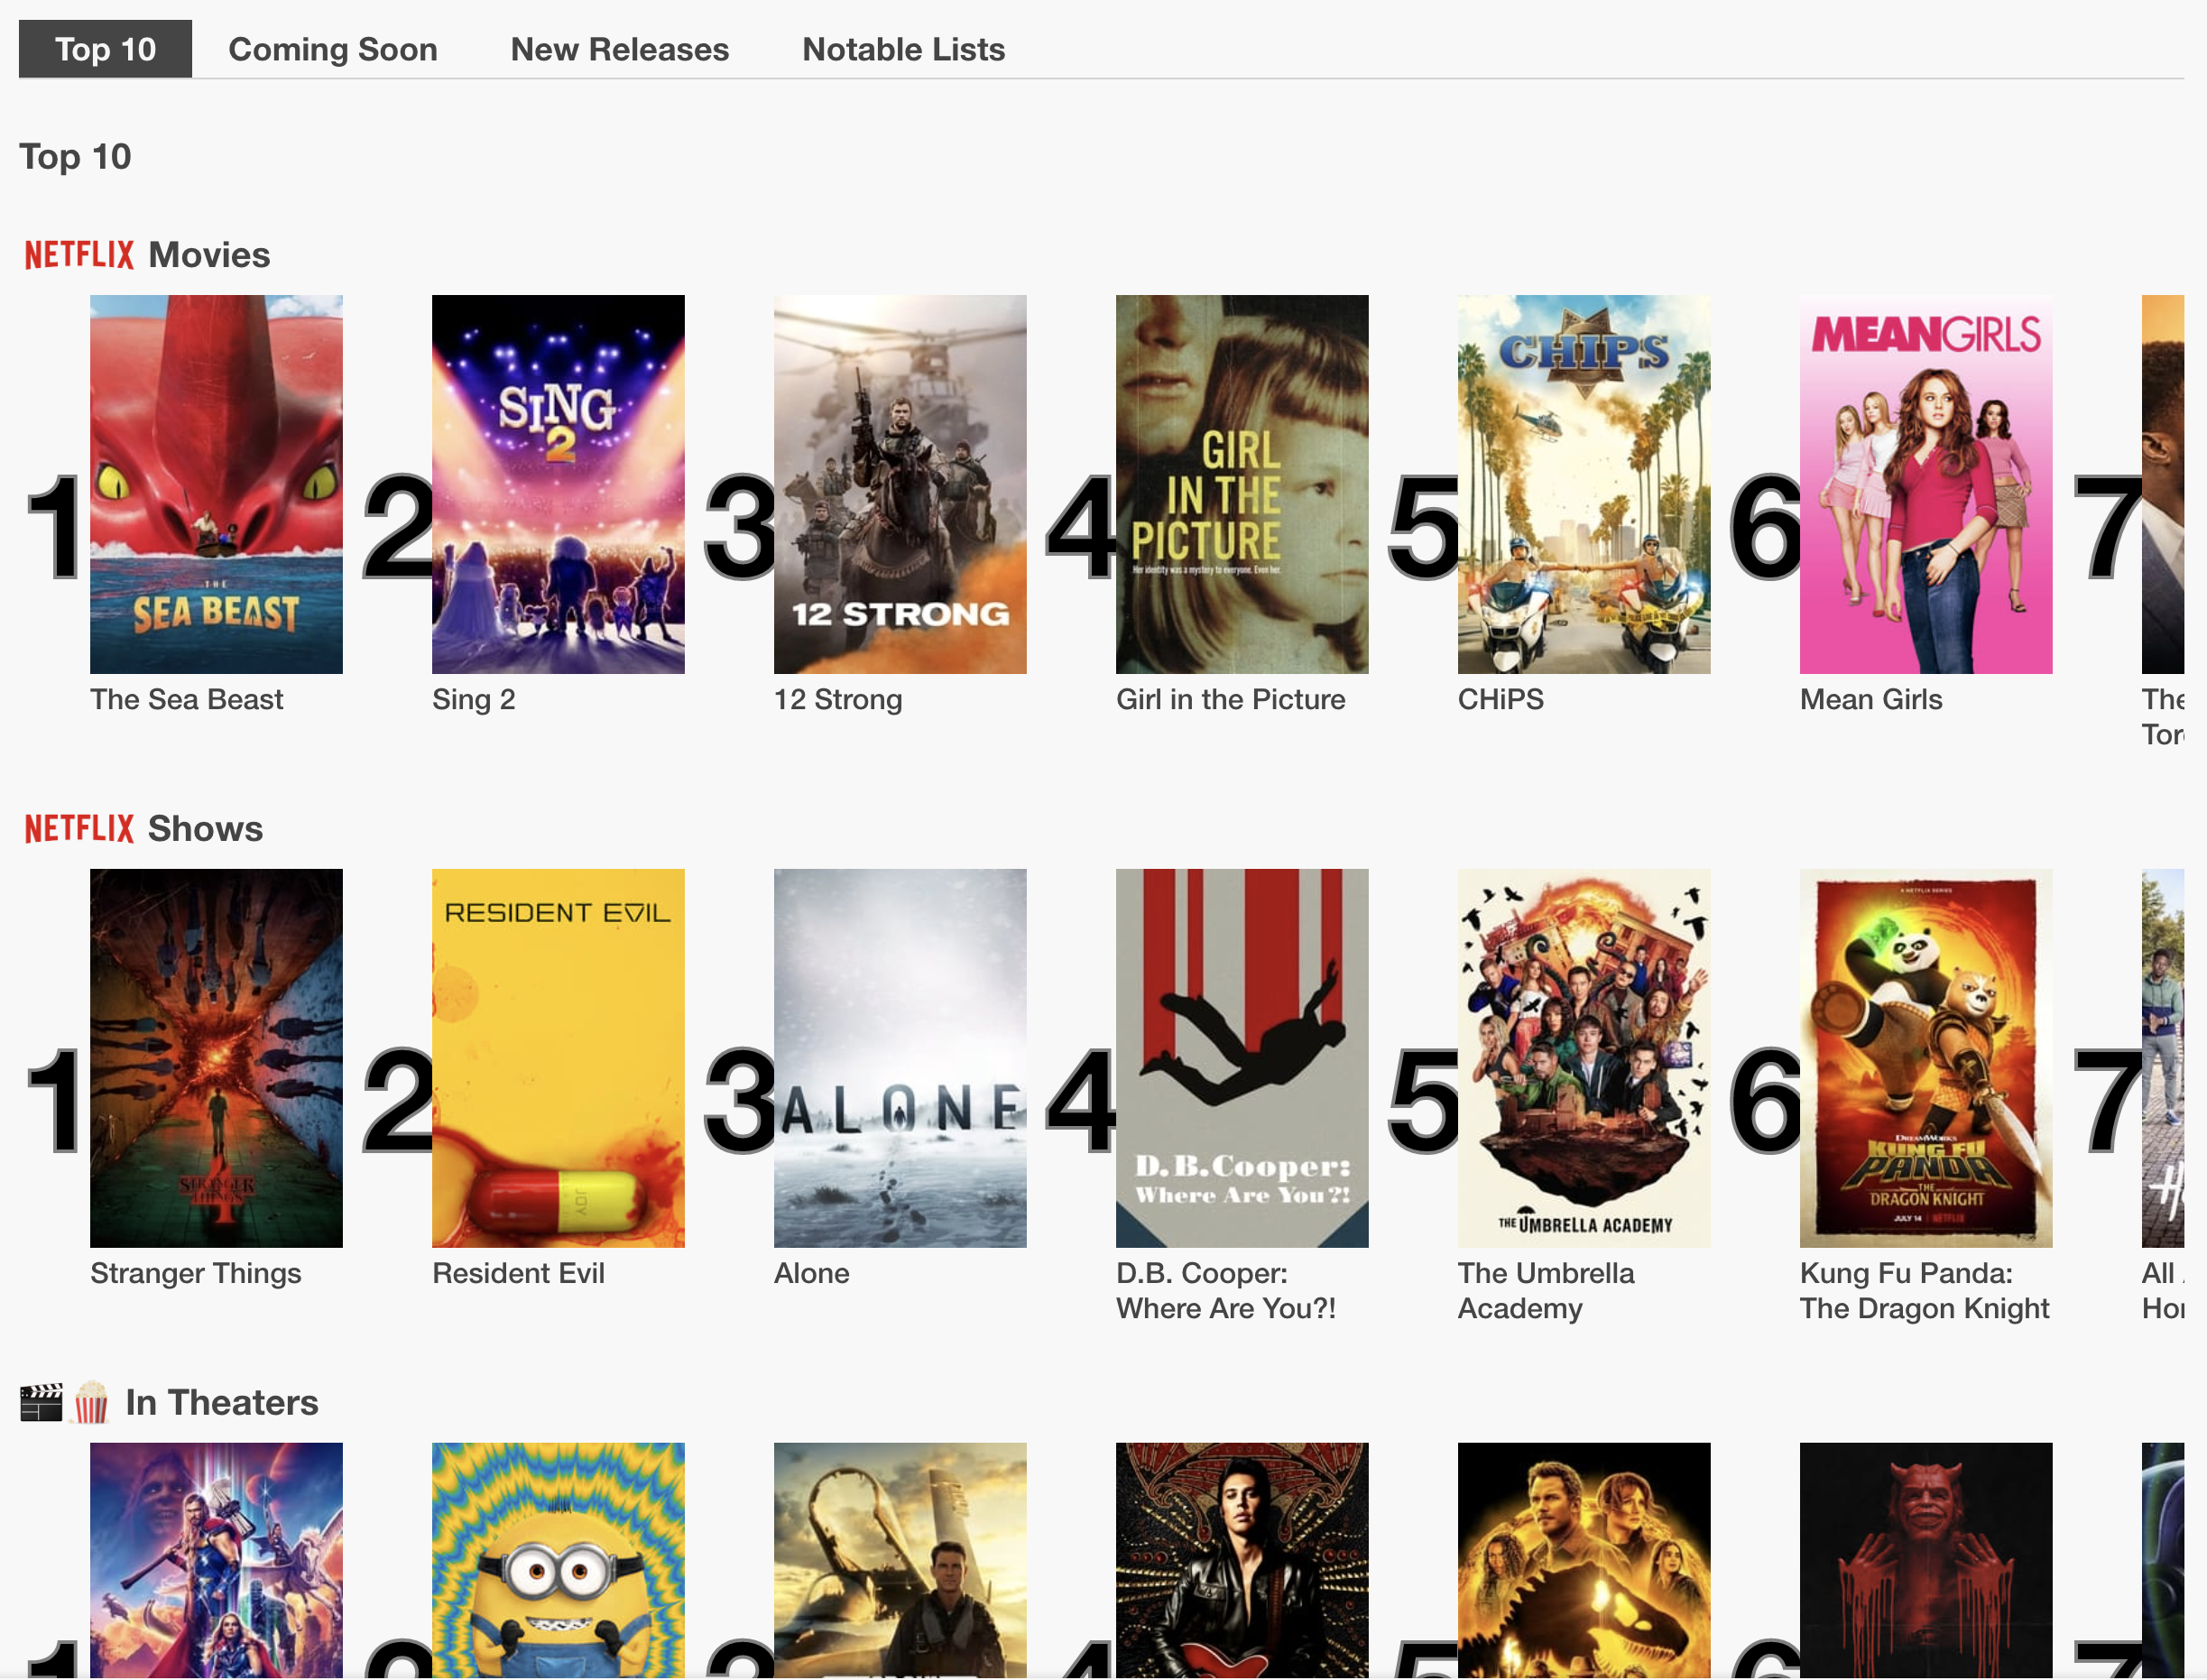Click the Netflix logo beside Shows
Screen dimensions: 2207x1680
coord(79,828)
